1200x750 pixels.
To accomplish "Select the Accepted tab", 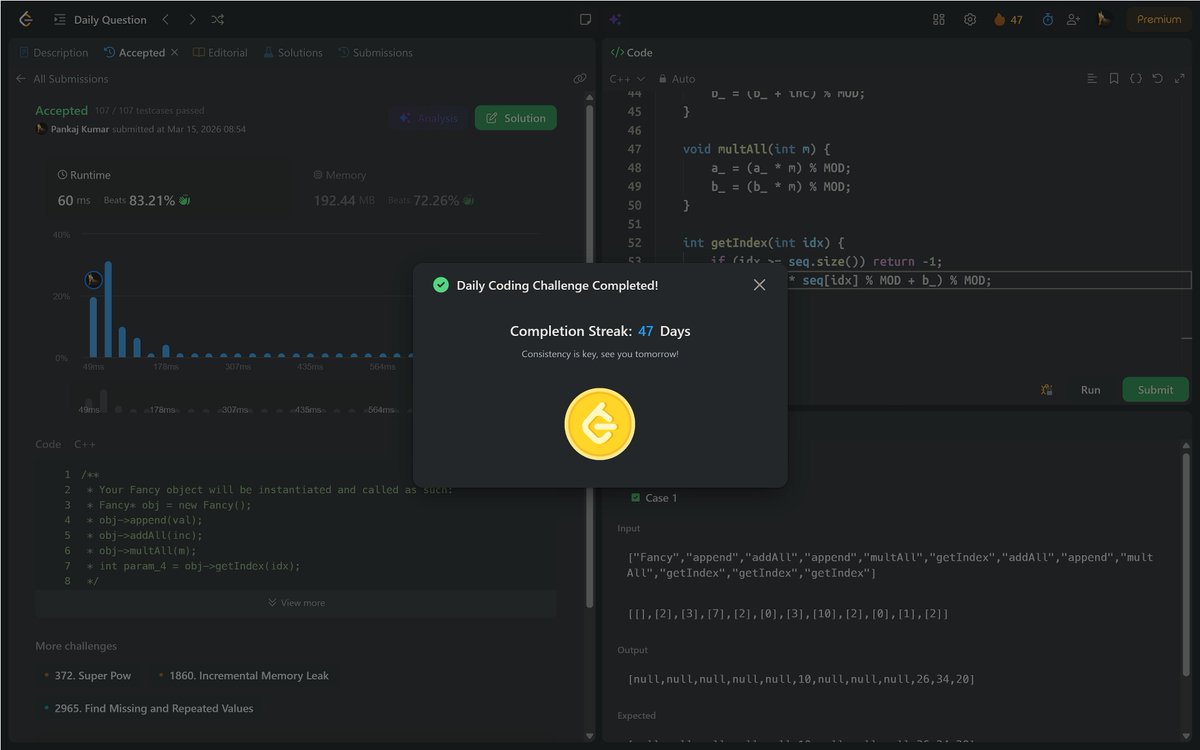I will pos(134,52).
